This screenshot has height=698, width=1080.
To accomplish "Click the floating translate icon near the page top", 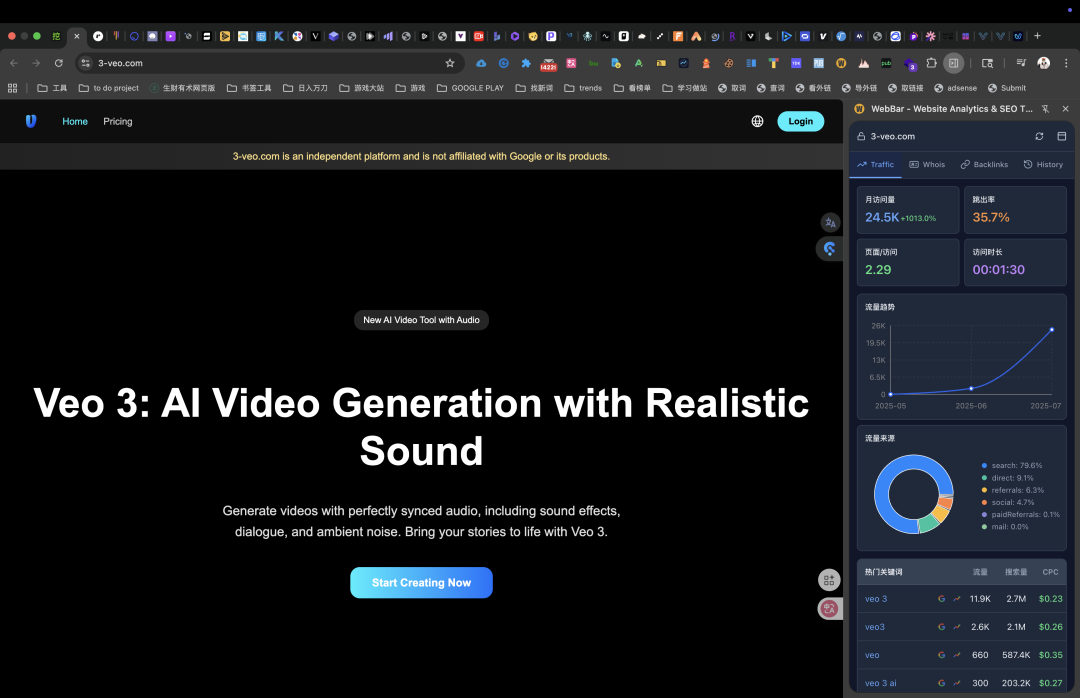I will [830, 223].
